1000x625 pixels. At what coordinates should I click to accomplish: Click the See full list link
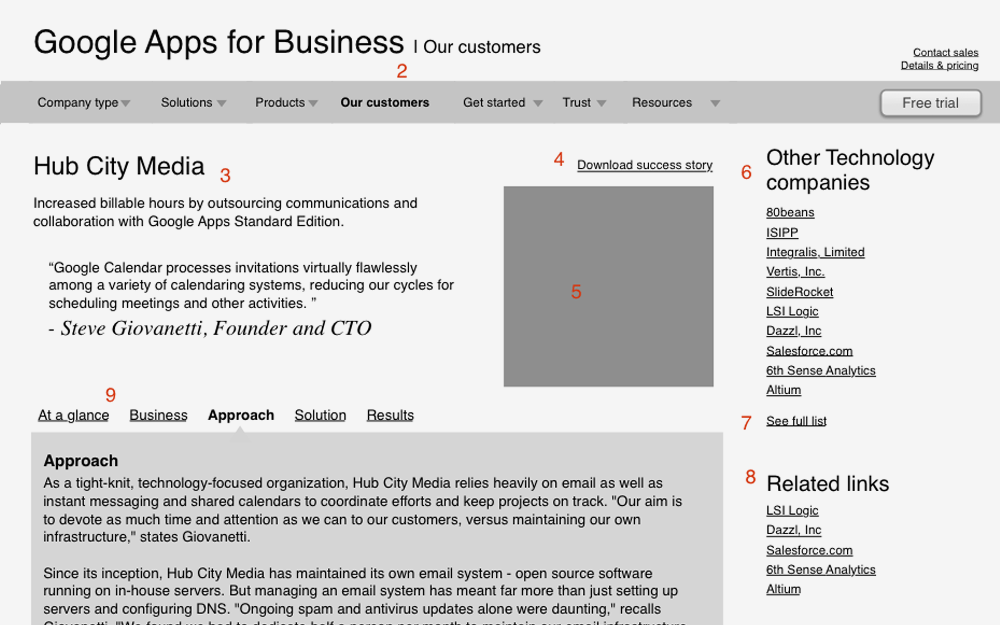pyautogui.click(x=796, y=421)
